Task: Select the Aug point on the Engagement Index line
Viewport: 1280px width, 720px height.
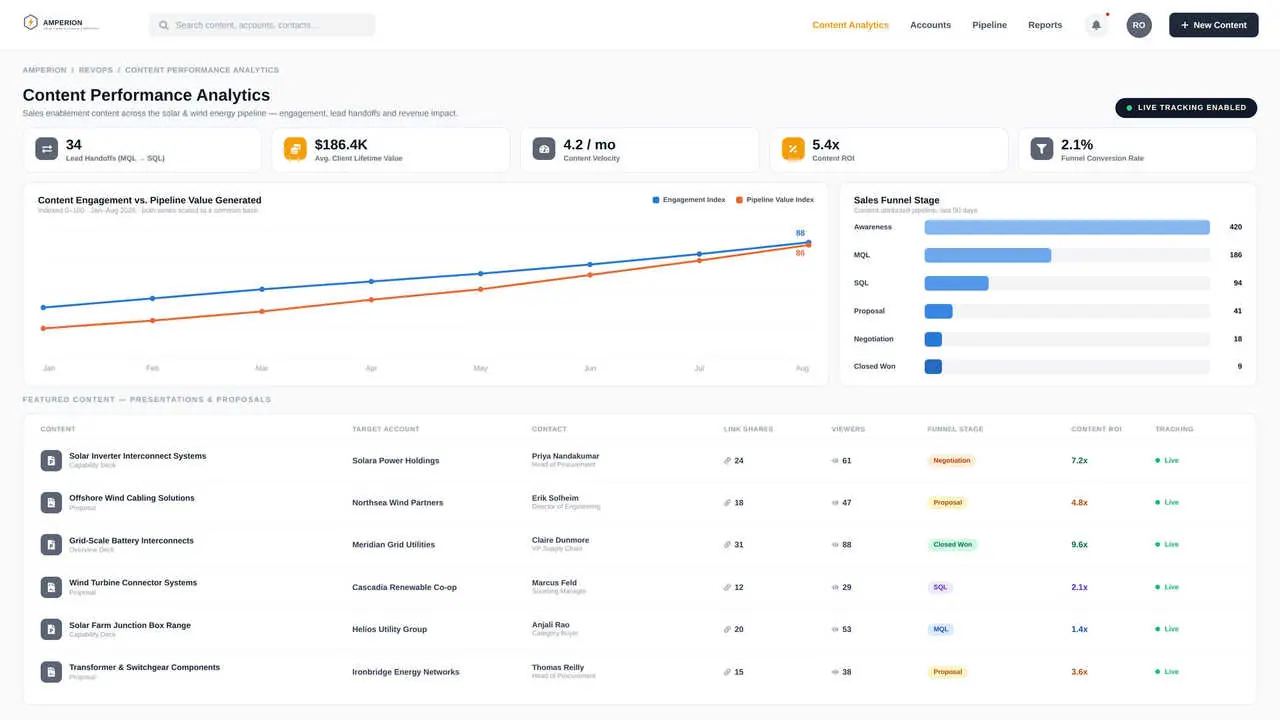Action: (808, 242)
